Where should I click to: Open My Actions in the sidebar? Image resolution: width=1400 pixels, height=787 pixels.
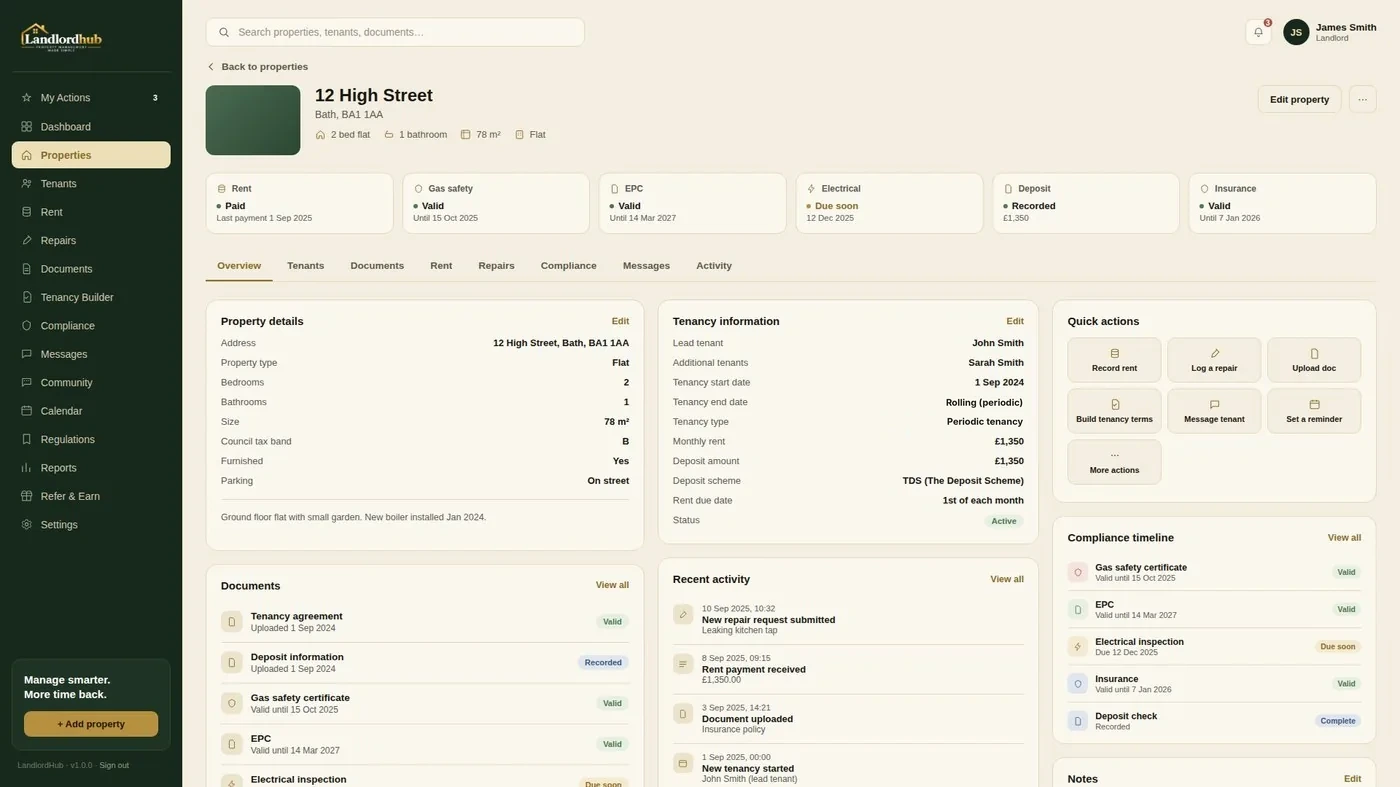[x=91, y=98]
